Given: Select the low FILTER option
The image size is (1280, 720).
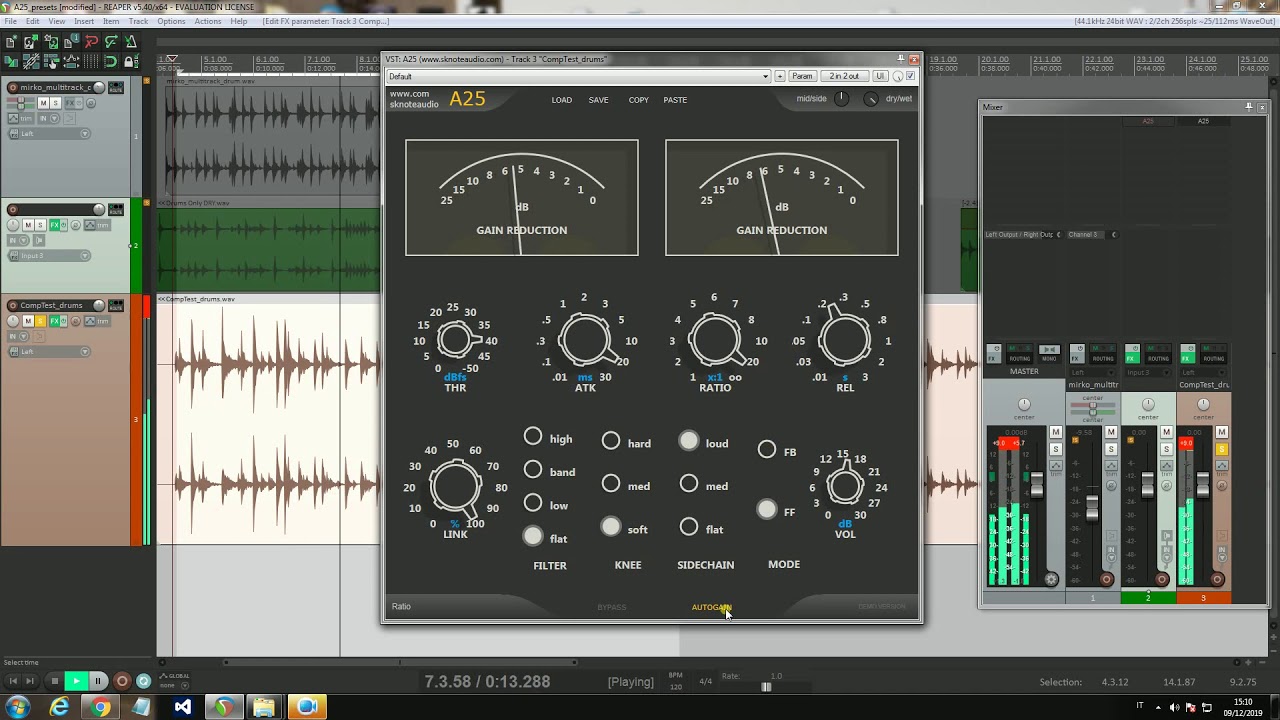Looking at the screenshot, I should coord(533,504).
